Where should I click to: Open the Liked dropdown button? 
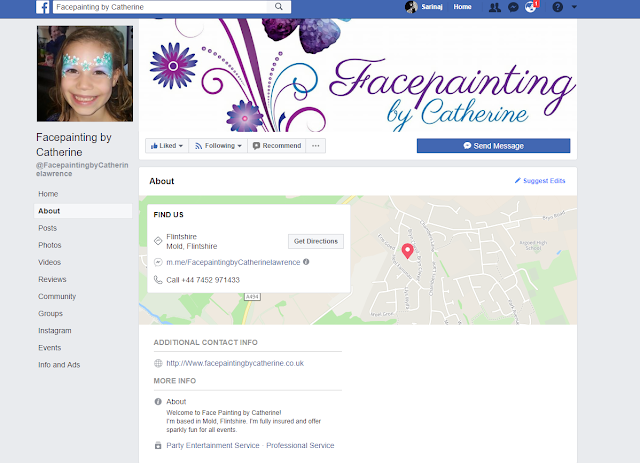click(x=167, y=146)
